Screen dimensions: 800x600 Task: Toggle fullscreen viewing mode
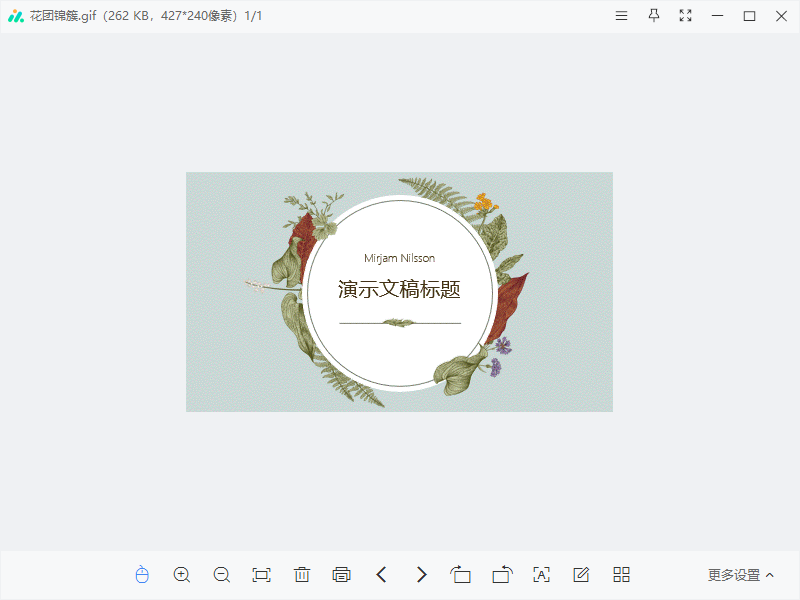pos(685,15)
